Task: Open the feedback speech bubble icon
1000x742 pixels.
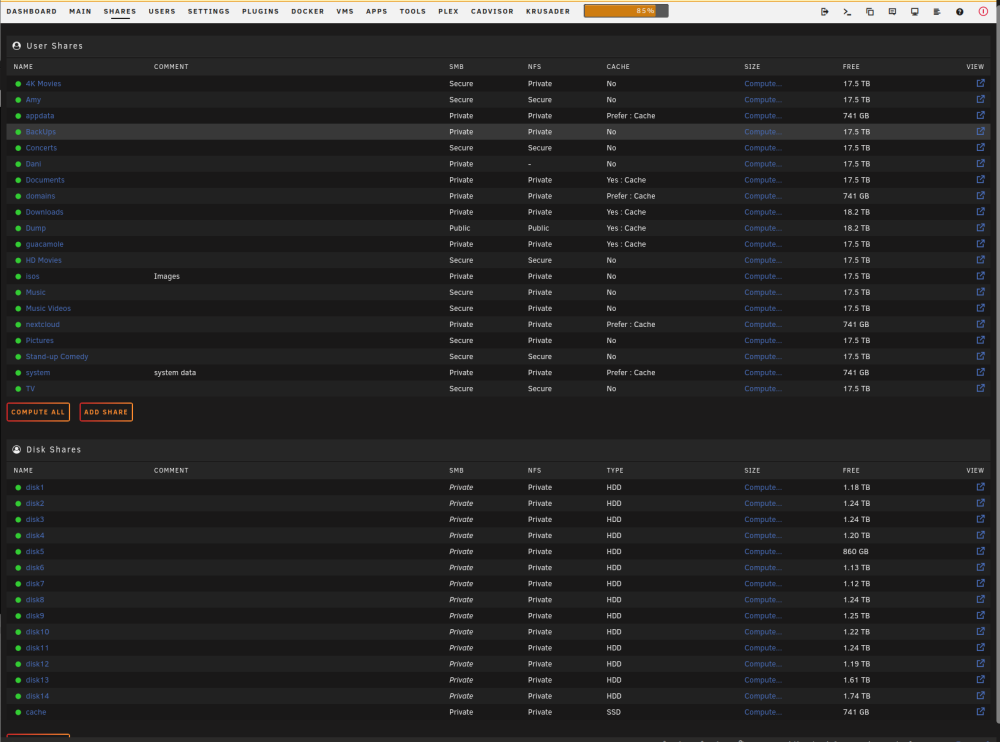Action: (x=892, y=11)
